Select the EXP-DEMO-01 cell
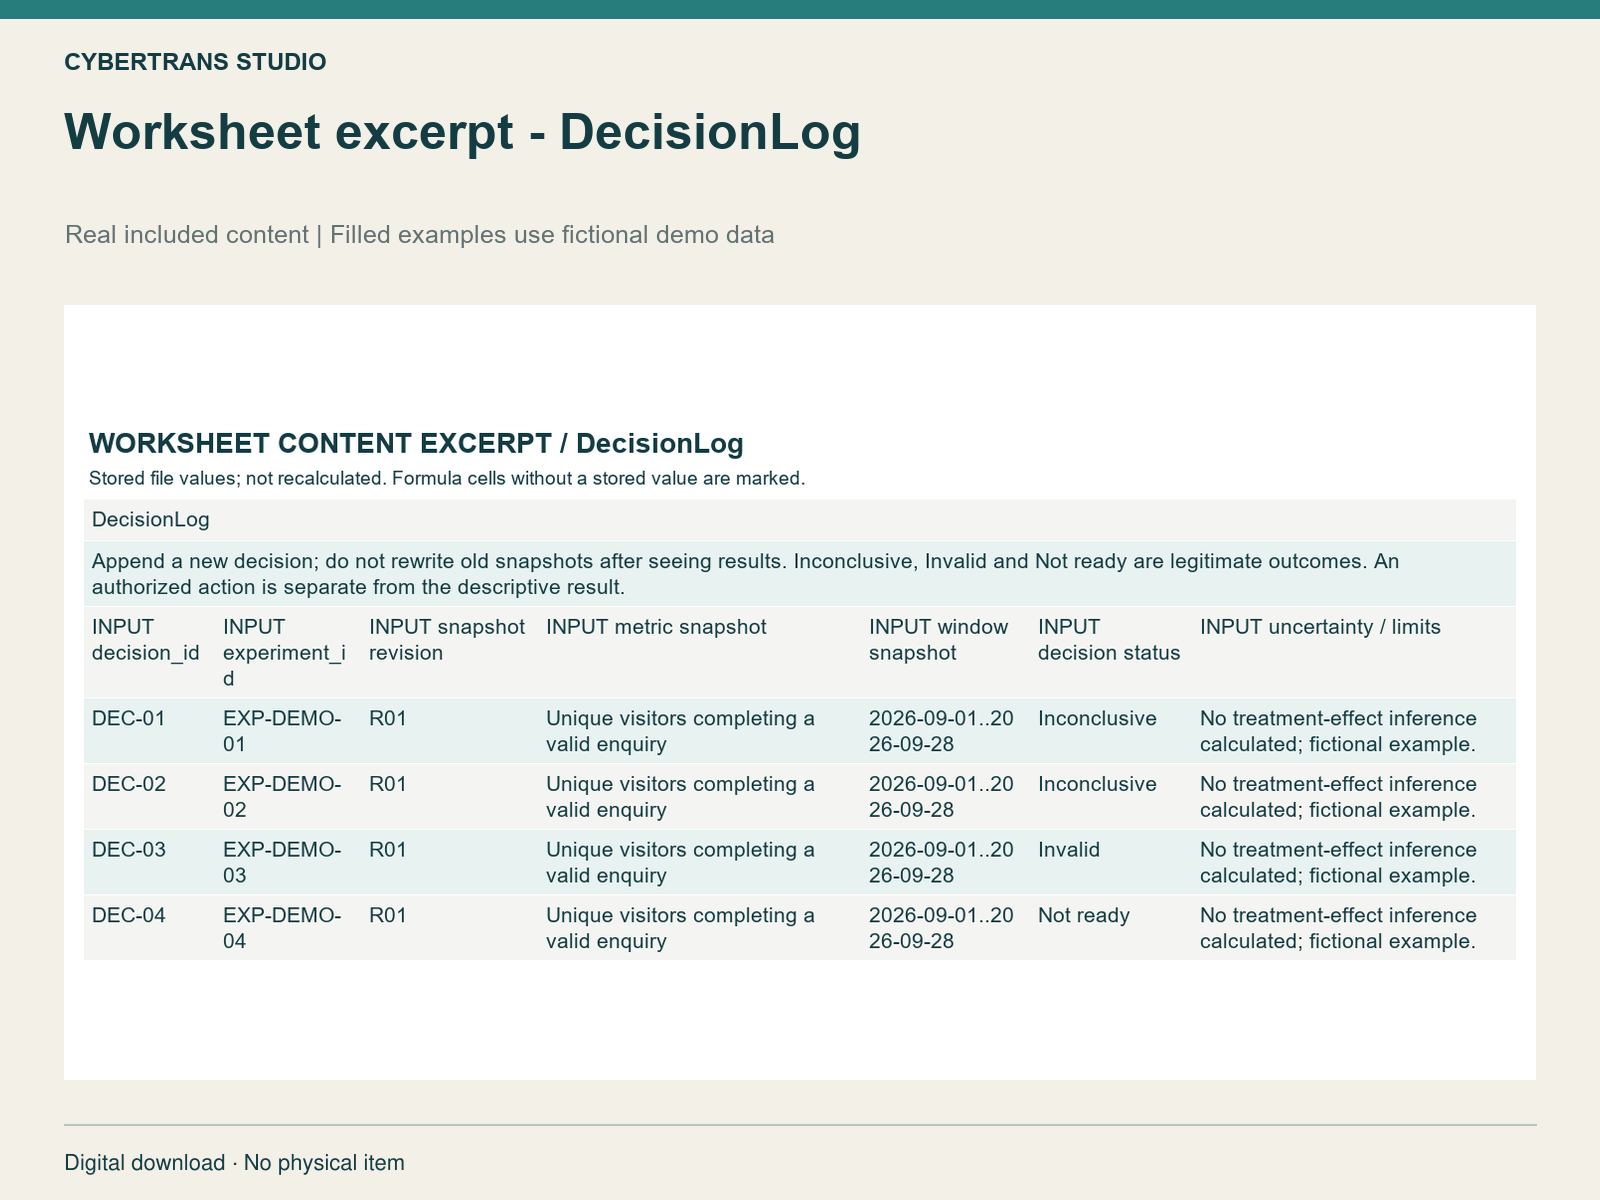 [282, 732]
